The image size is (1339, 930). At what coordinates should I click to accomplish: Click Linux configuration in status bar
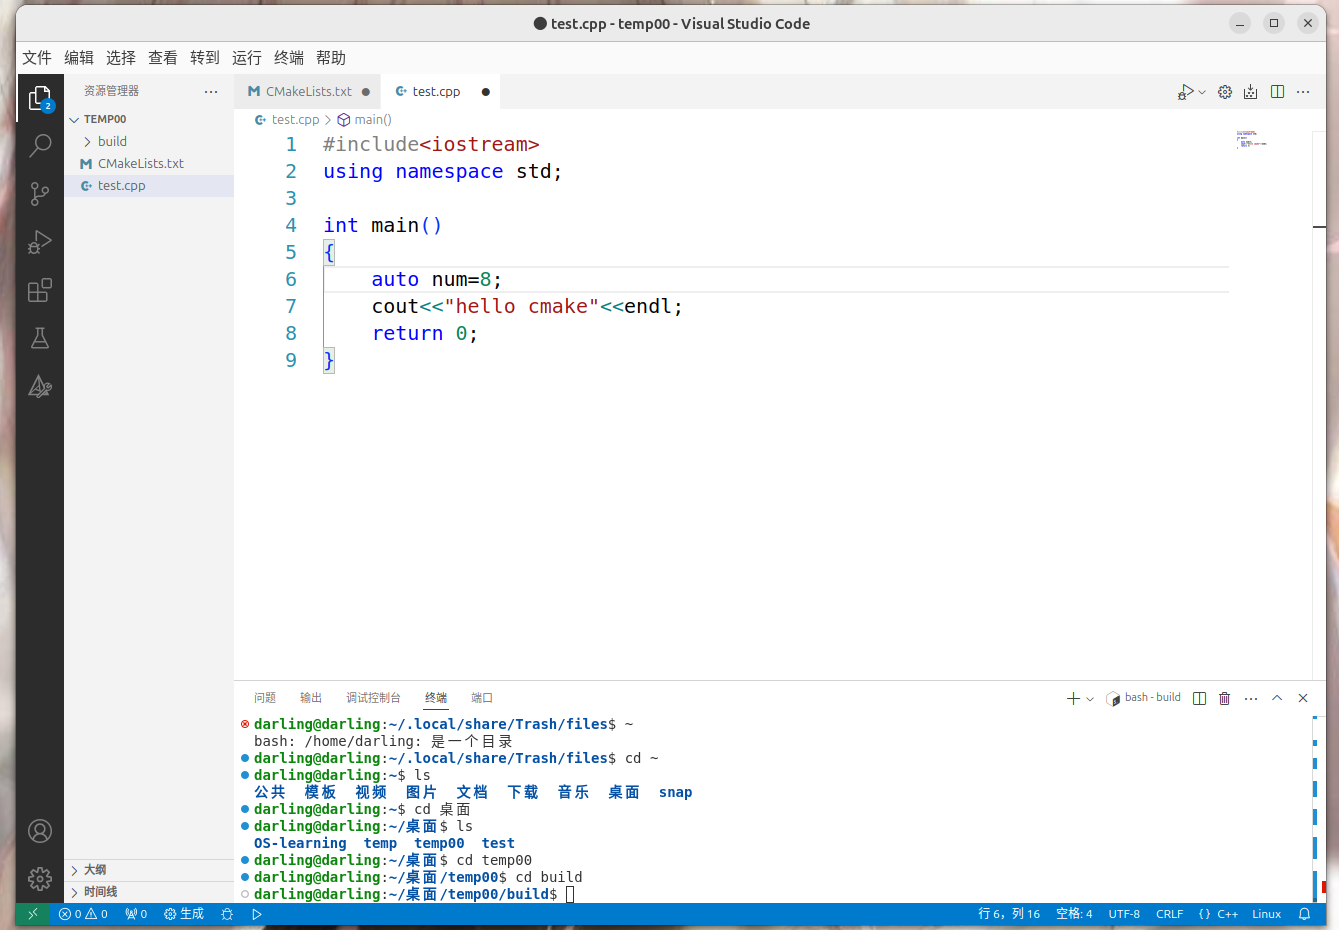pos(1266,914)
